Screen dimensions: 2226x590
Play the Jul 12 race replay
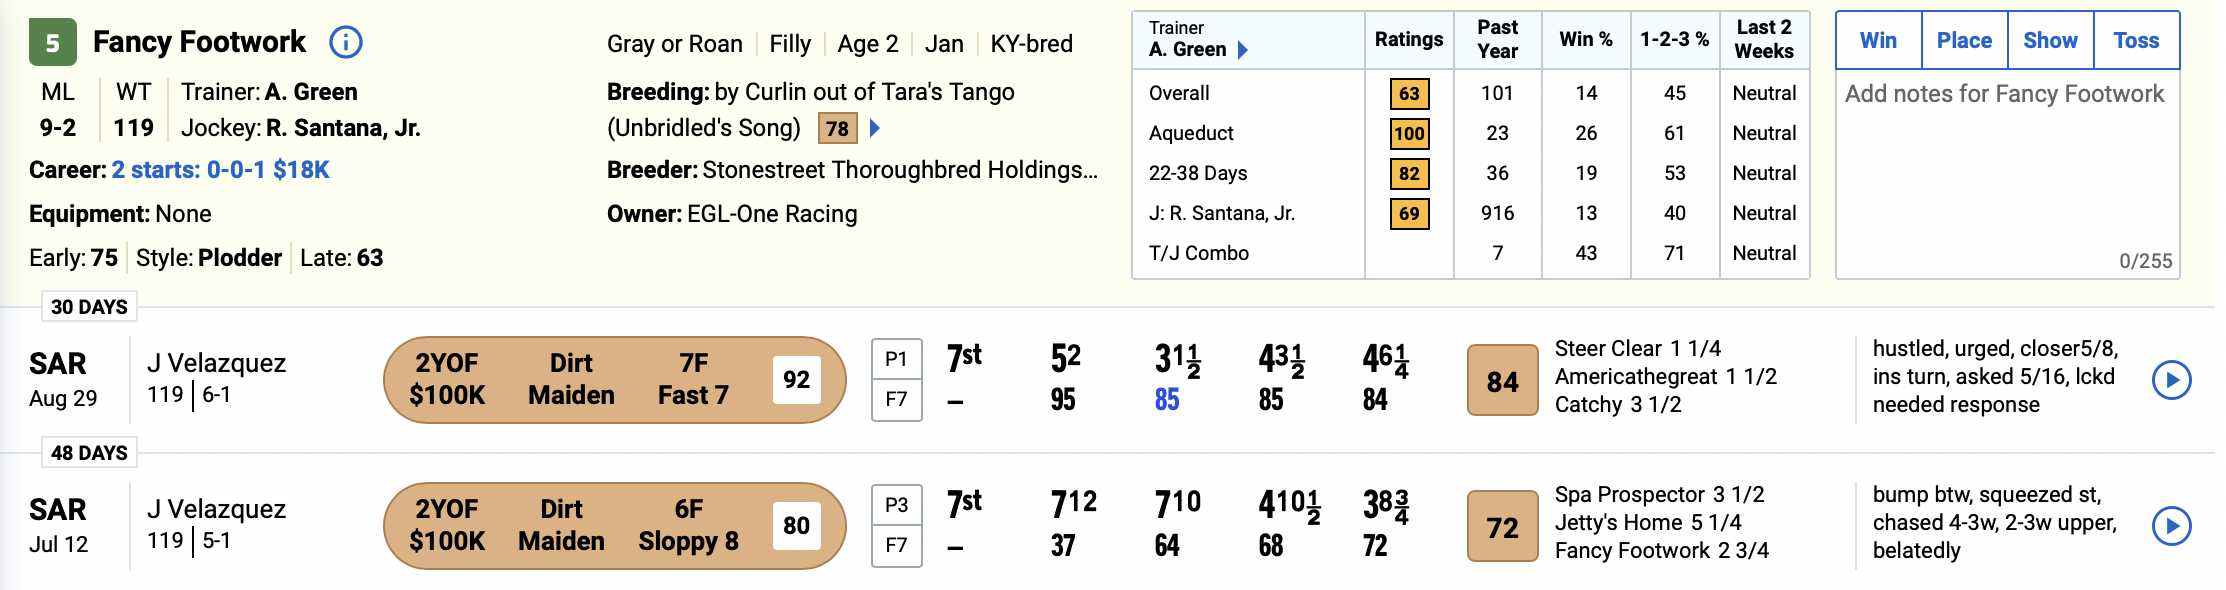pos(2171,526)
